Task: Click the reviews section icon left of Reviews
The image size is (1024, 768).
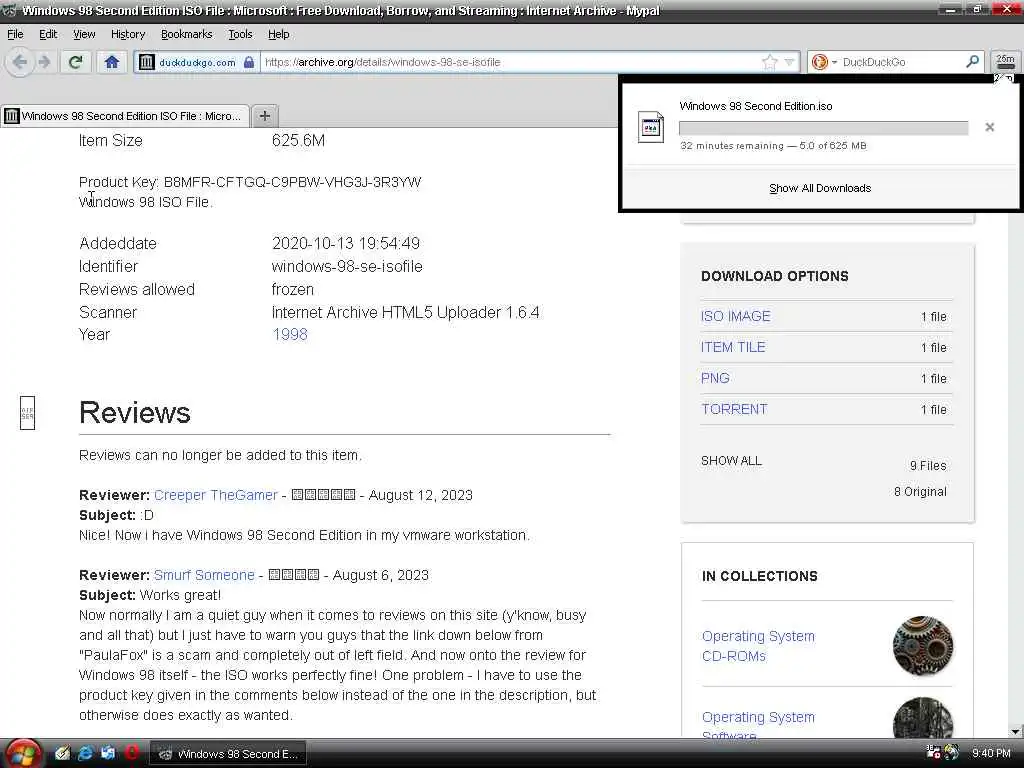Action: point(27,413)
